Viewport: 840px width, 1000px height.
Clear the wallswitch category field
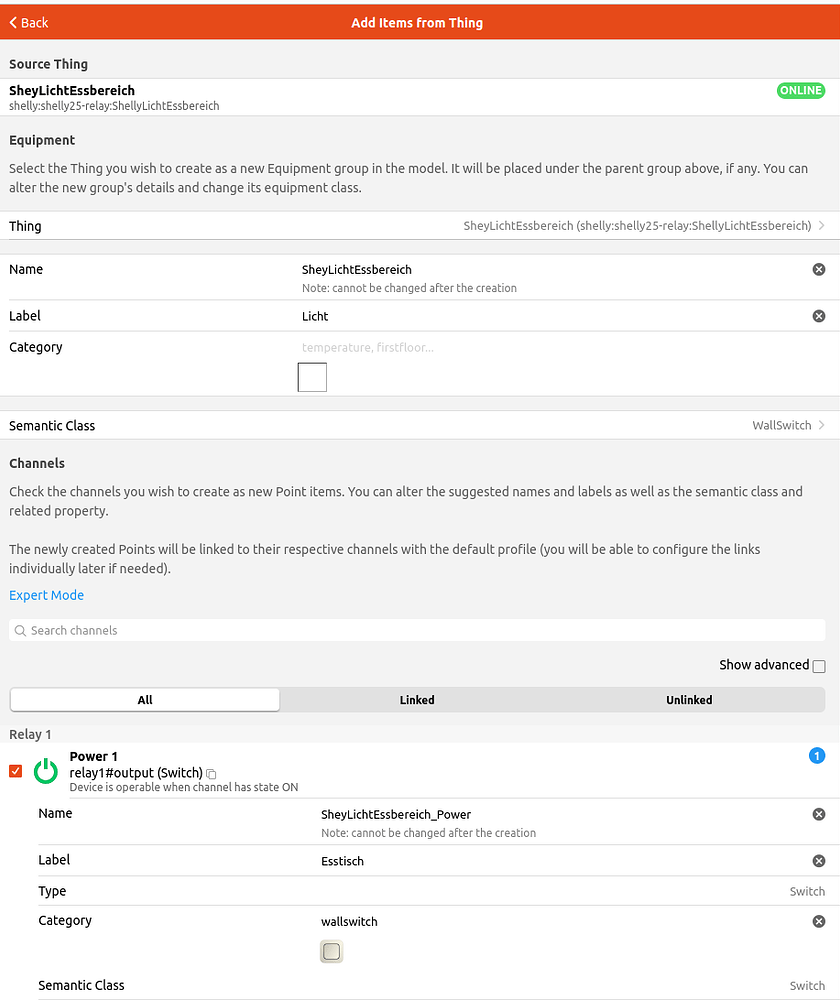(818, 921)
